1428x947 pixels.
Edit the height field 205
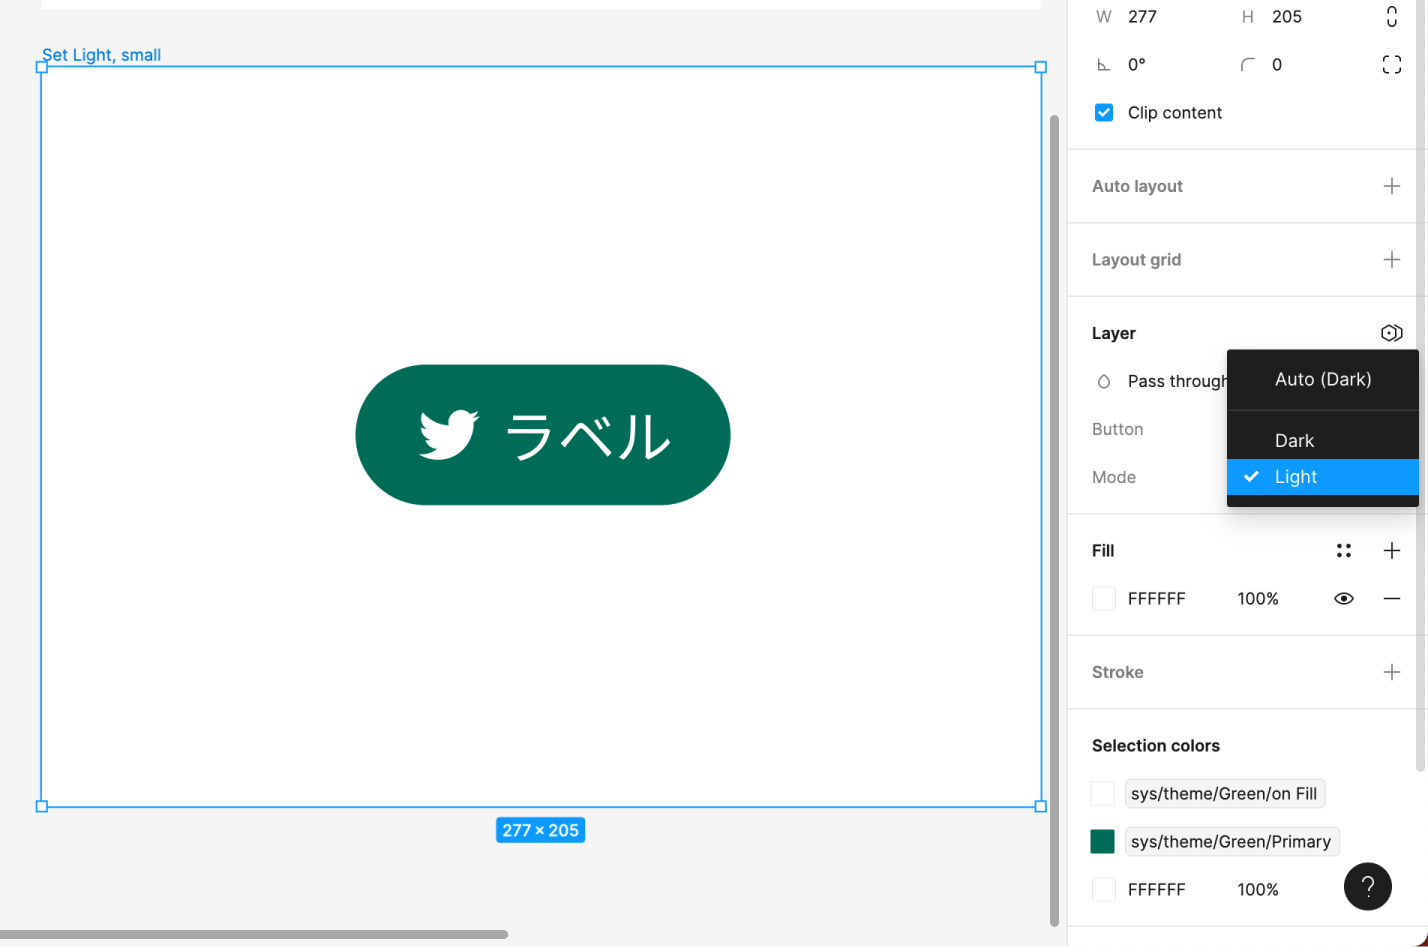(1287, 17)
